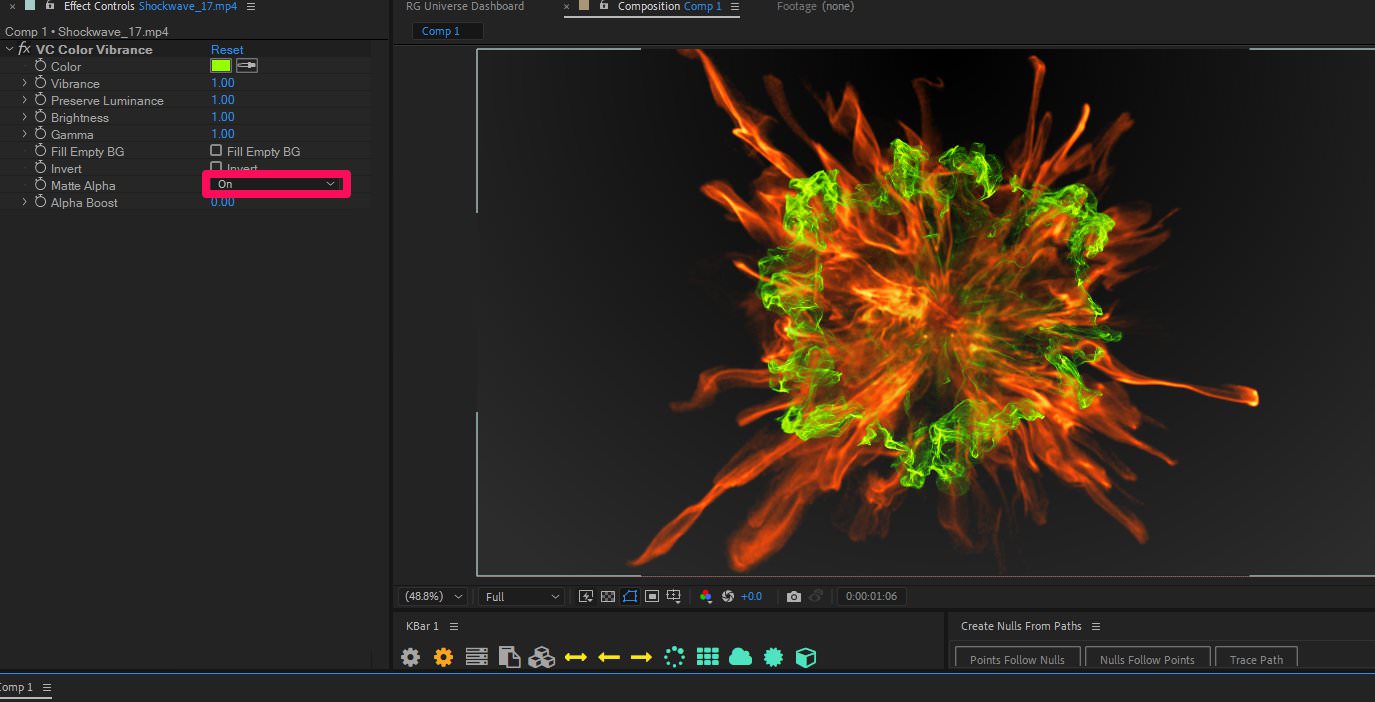Open the magnification ratio dropdown showing 48.8%
The height and width of the screenshot is (702, 1375).
(431, 595)
